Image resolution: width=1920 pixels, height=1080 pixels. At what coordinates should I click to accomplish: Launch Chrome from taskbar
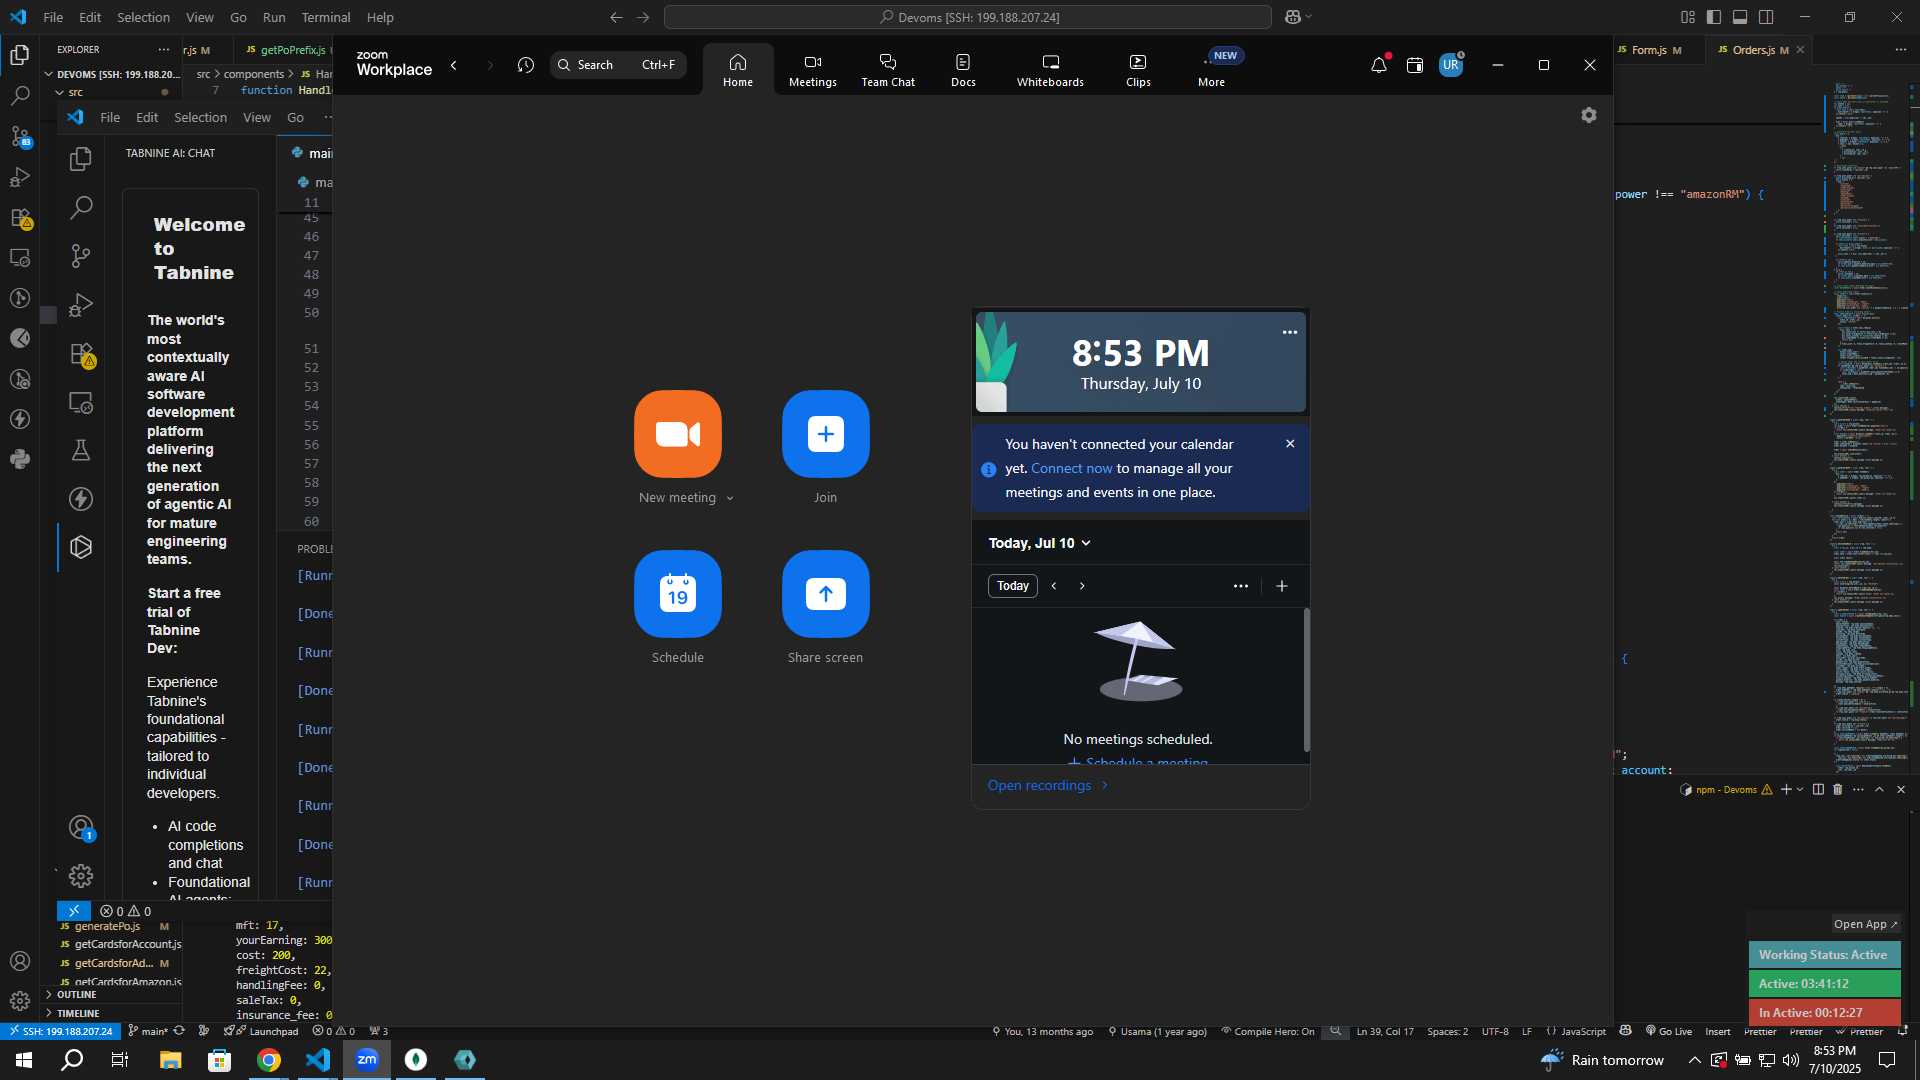[x=269, y=1060]
